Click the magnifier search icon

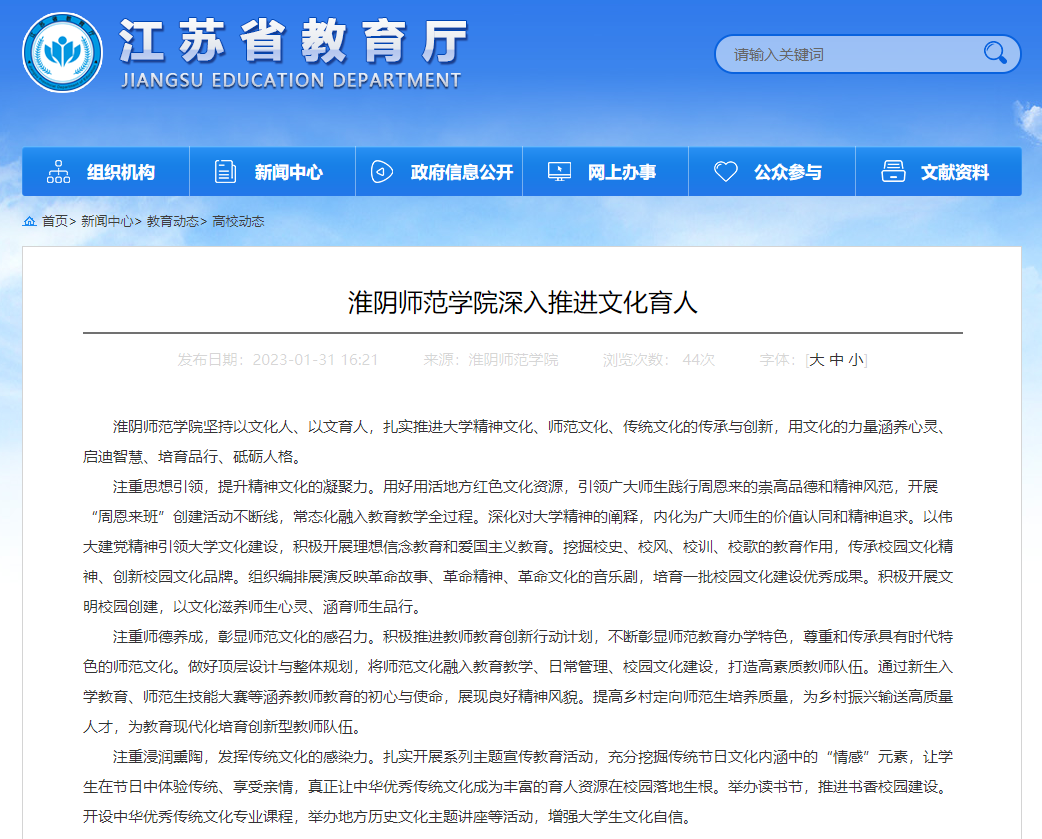click(x=995, y=53)
